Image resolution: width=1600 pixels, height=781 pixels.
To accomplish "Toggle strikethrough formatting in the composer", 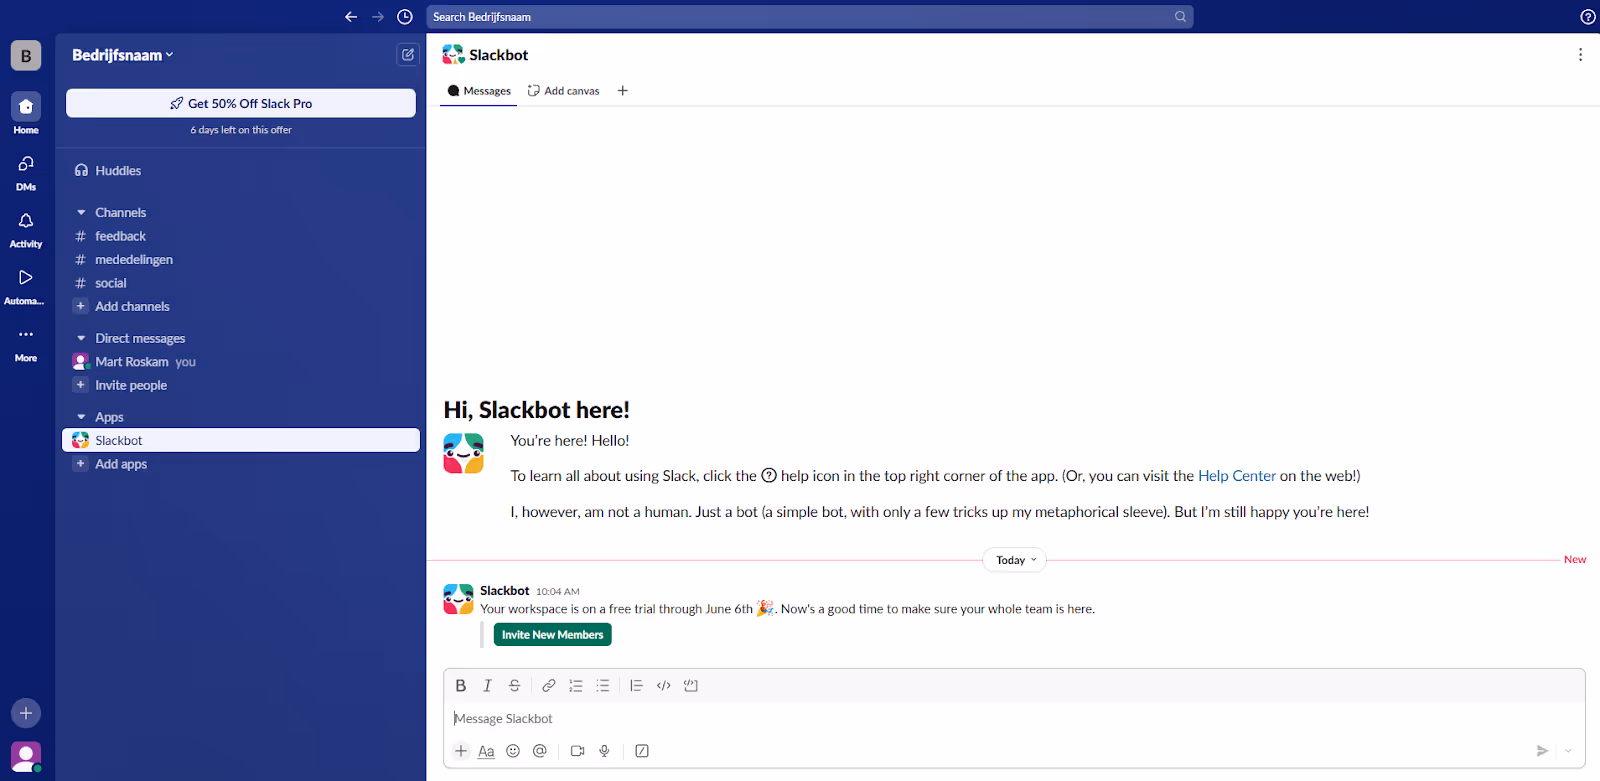I will [x=514, y=686].
